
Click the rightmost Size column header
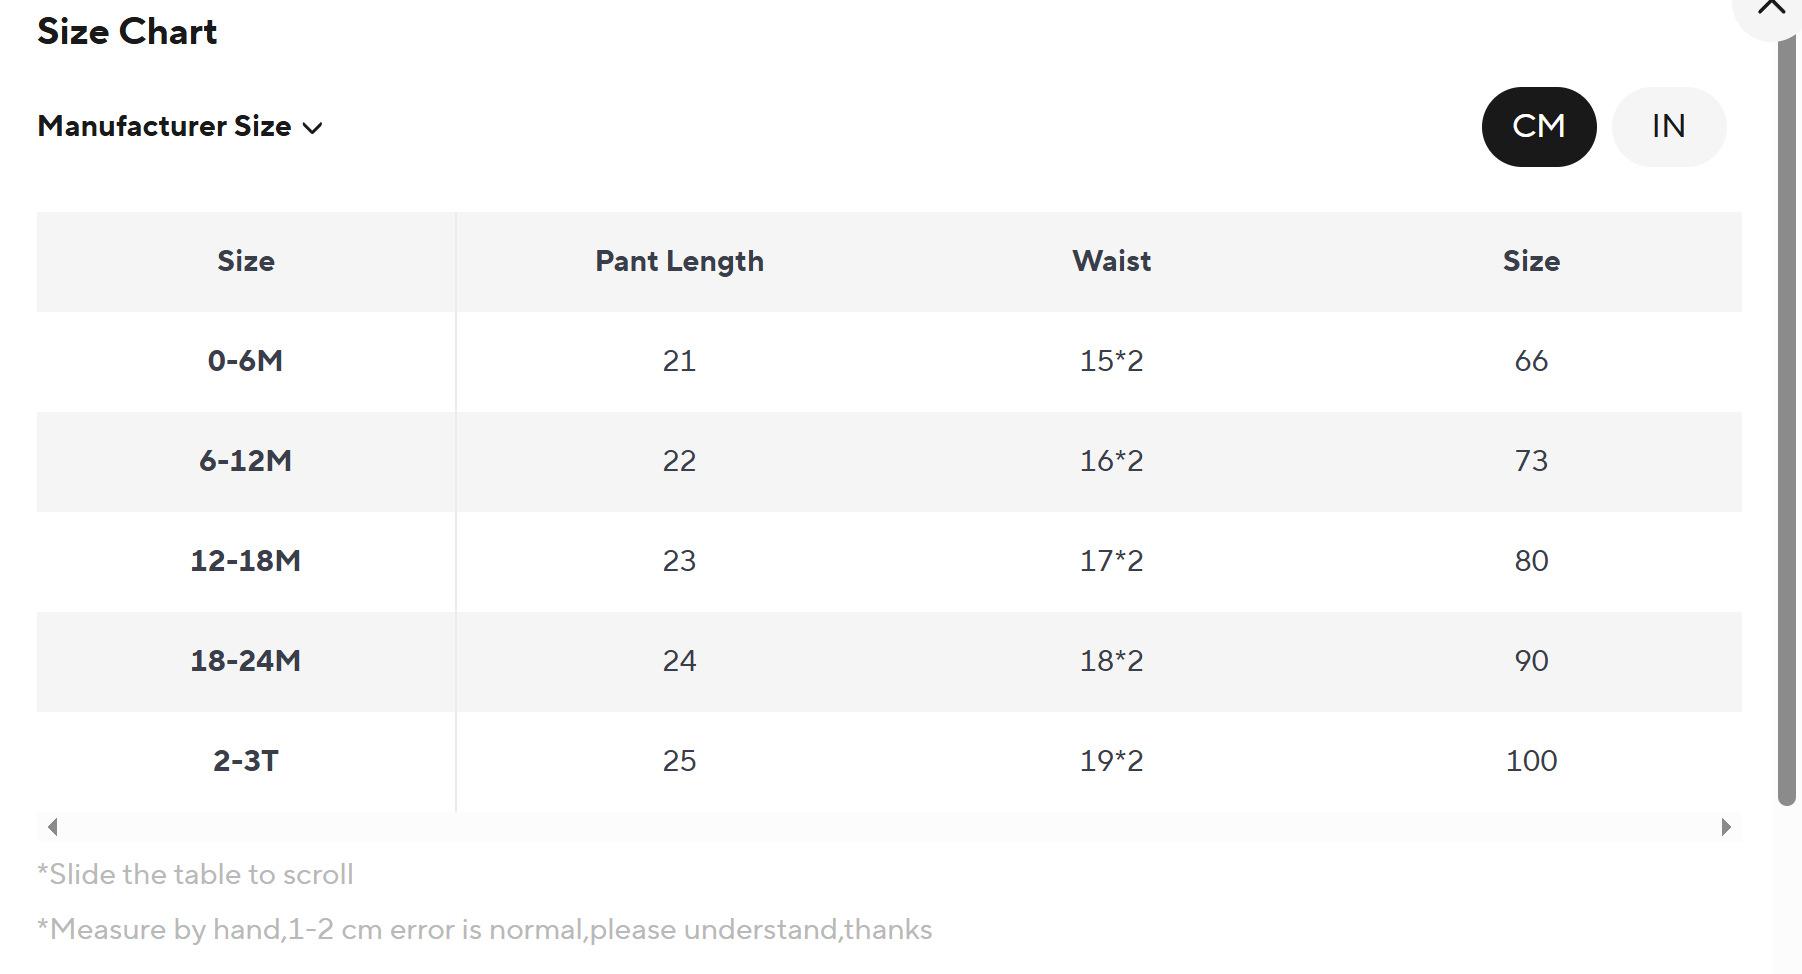pos(1531,261)
